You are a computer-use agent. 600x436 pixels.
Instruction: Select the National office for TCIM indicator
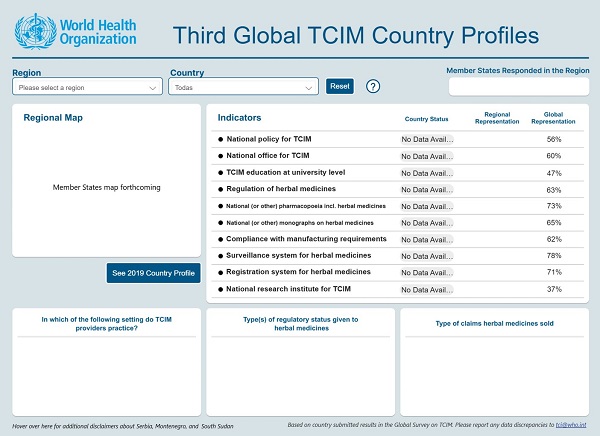(x=268, y=156)
